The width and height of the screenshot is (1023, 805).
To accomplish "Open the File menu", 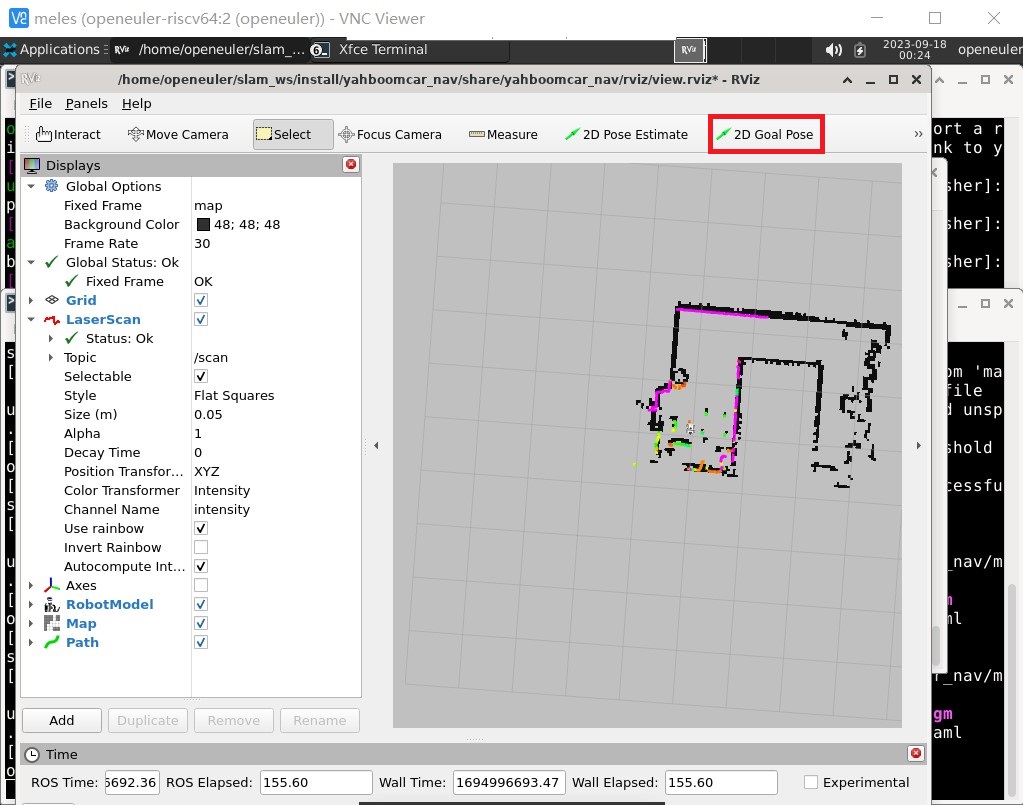I will pos(40,103).
